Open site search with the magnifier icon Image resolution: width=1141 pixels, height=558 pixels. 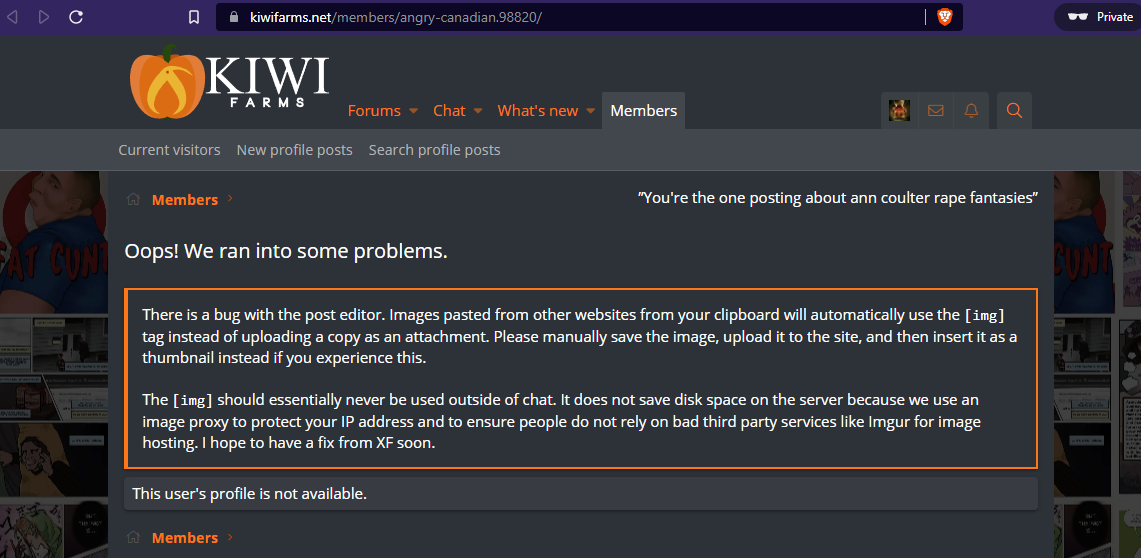(x=1014, y=110)
